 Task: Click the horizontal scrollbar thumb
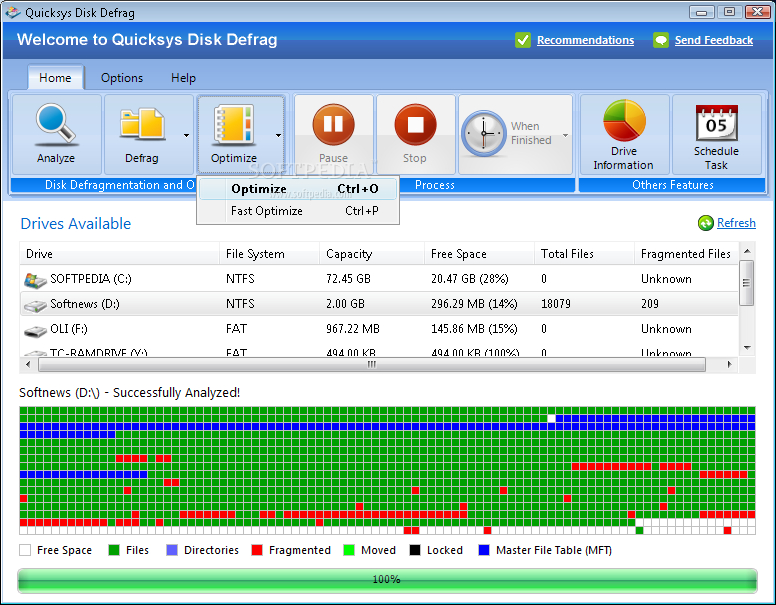(x=372, y=365)
